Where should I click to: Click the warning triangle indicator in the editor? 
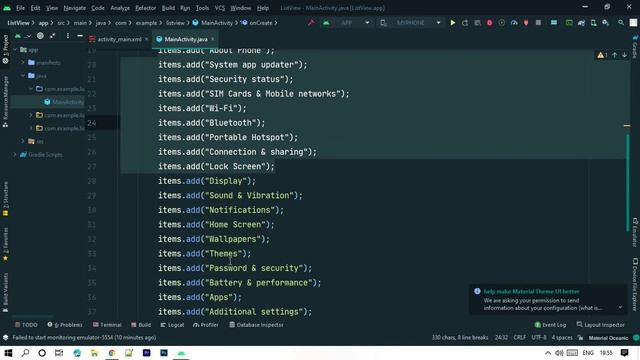pos(600,55)
